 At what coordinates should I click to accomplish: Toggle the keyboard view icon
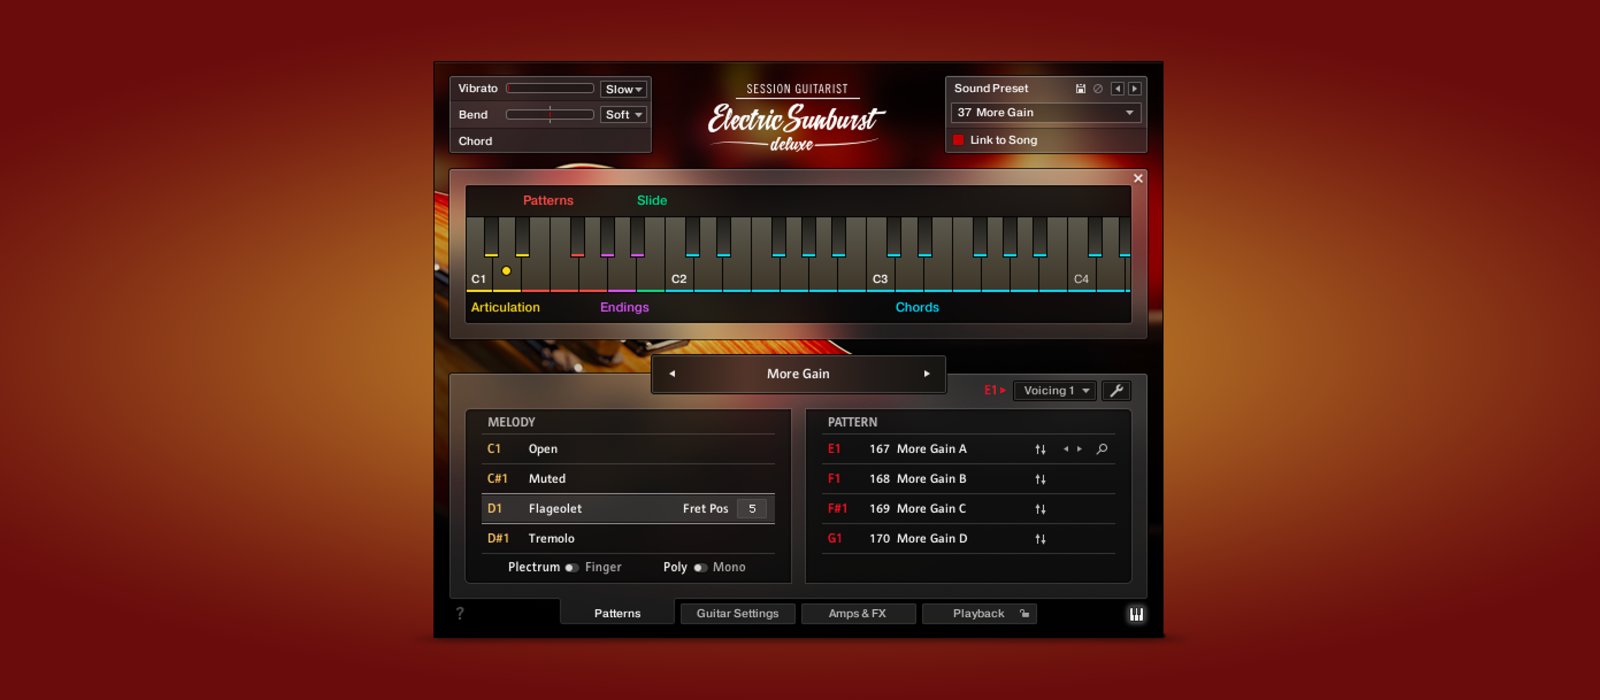pos(1136,614)
